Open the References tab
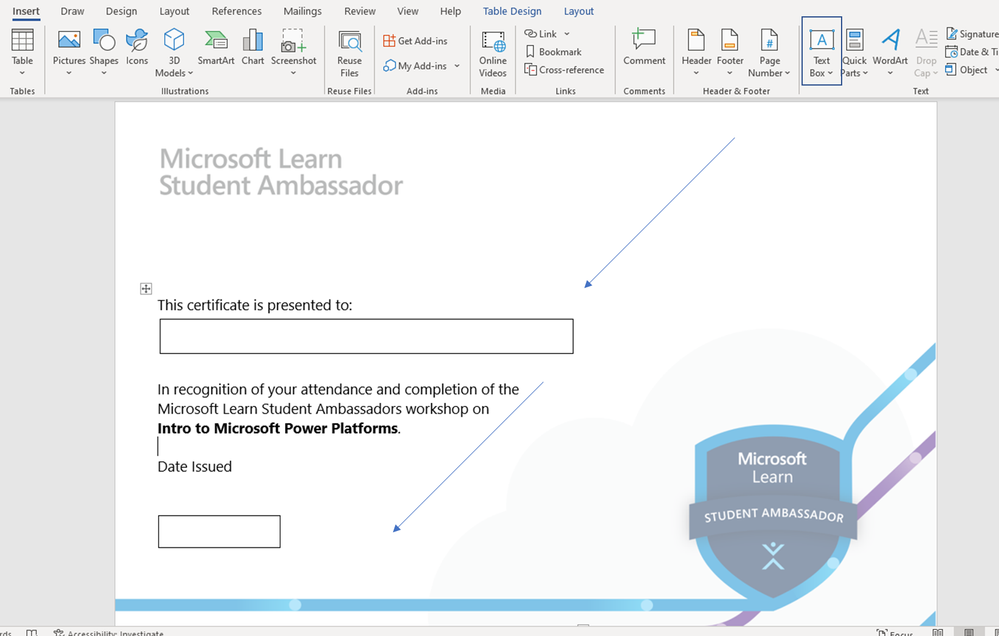 click(236, 11)
